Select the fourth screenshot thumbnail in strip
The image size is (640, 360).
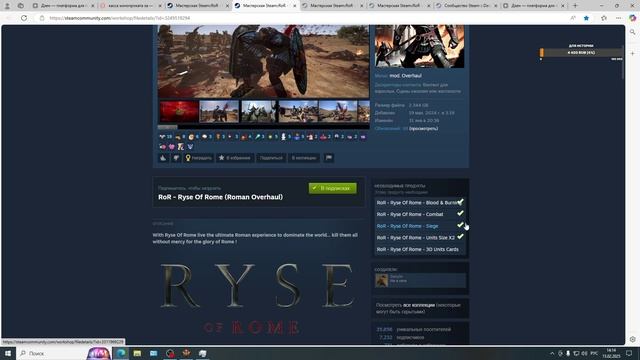[x=298, y=111]
